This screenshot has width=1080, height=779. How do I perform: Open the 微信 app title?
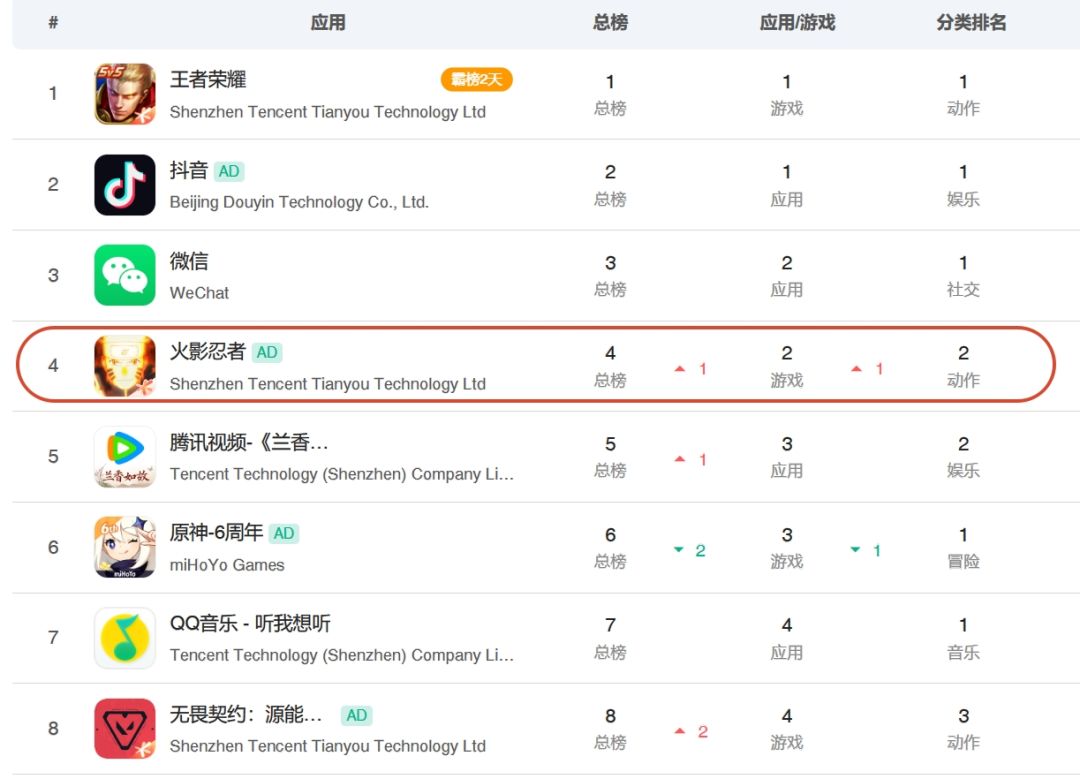189,262
